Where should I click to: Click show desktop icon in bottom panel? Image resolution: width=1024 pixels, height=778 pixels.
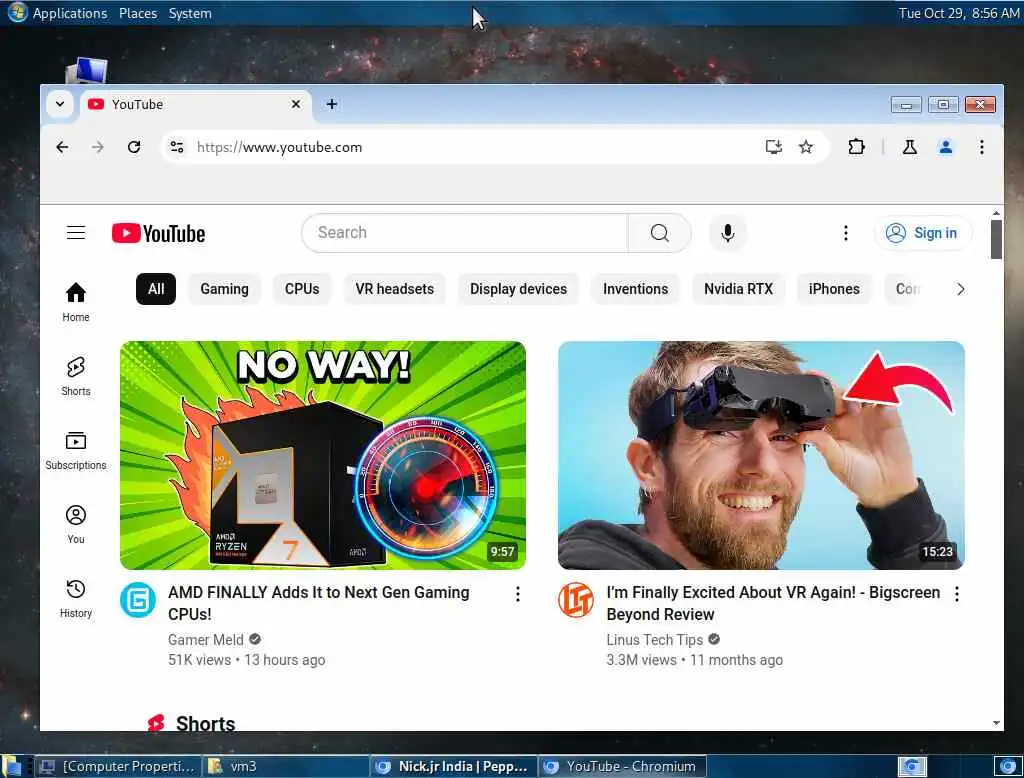11,766
